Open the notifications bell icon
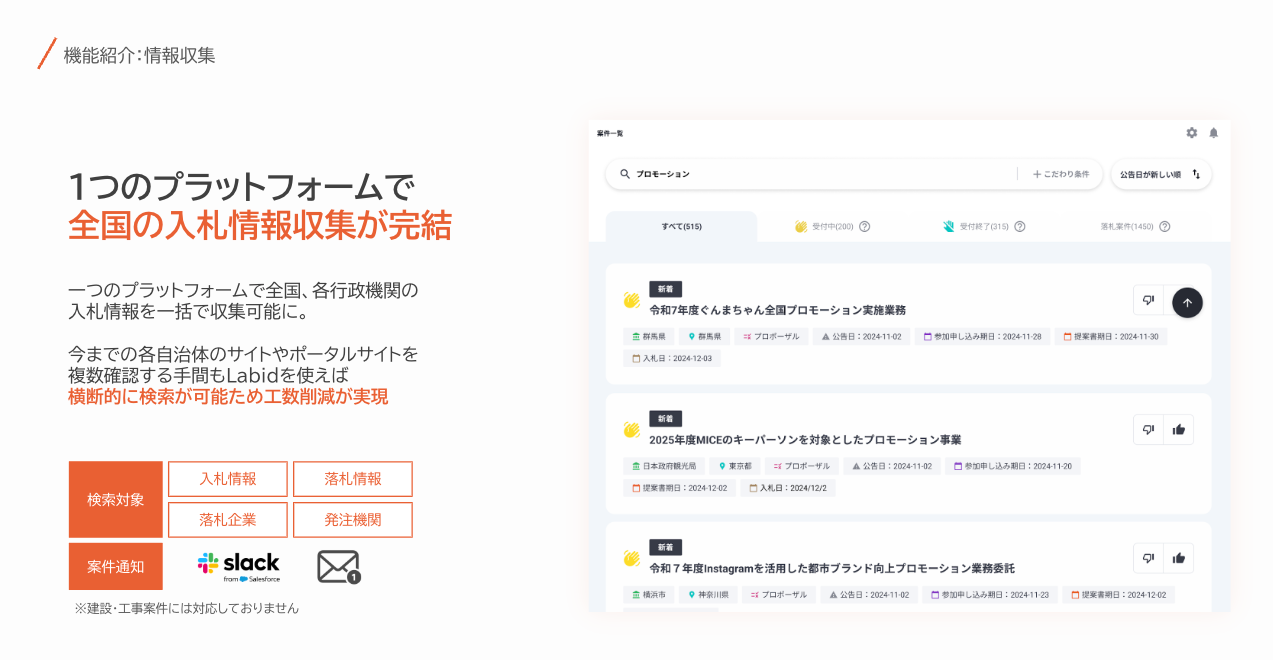This screenshot has width=1273, height=660. coord(1214,133)
